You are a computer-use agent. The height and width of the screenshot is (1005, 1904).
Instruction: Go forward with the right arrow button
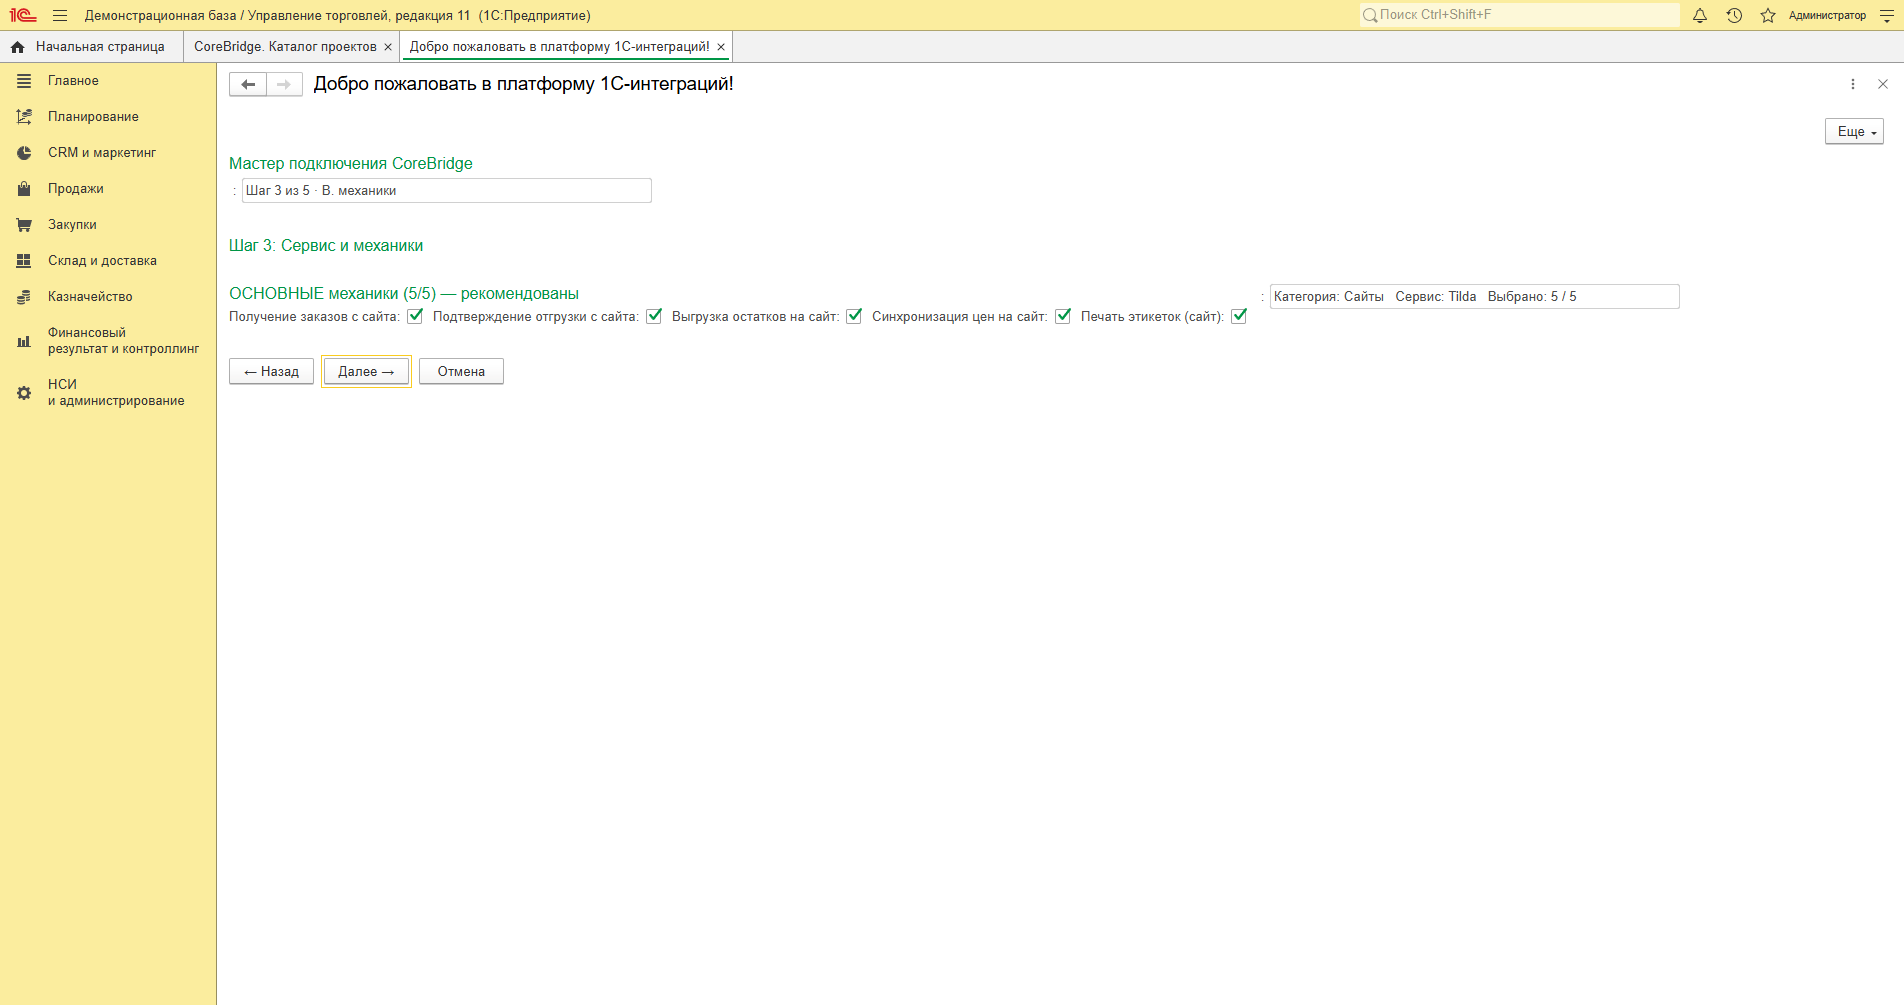click(x=284, y=85)
